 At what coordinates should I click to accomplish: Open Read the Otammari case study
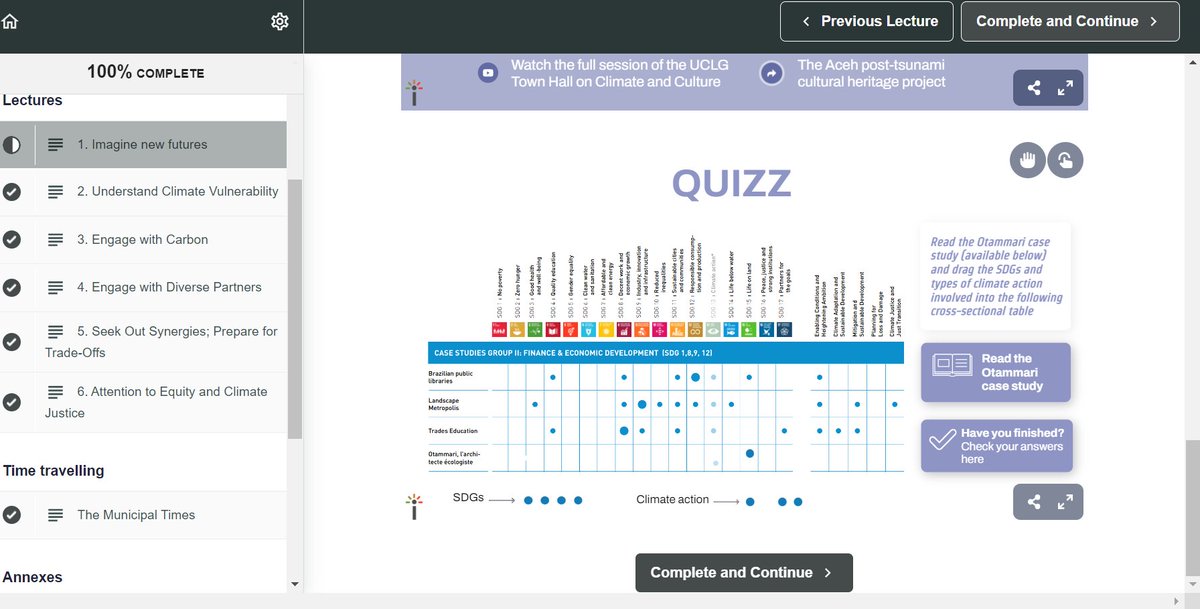coord(996,372)
